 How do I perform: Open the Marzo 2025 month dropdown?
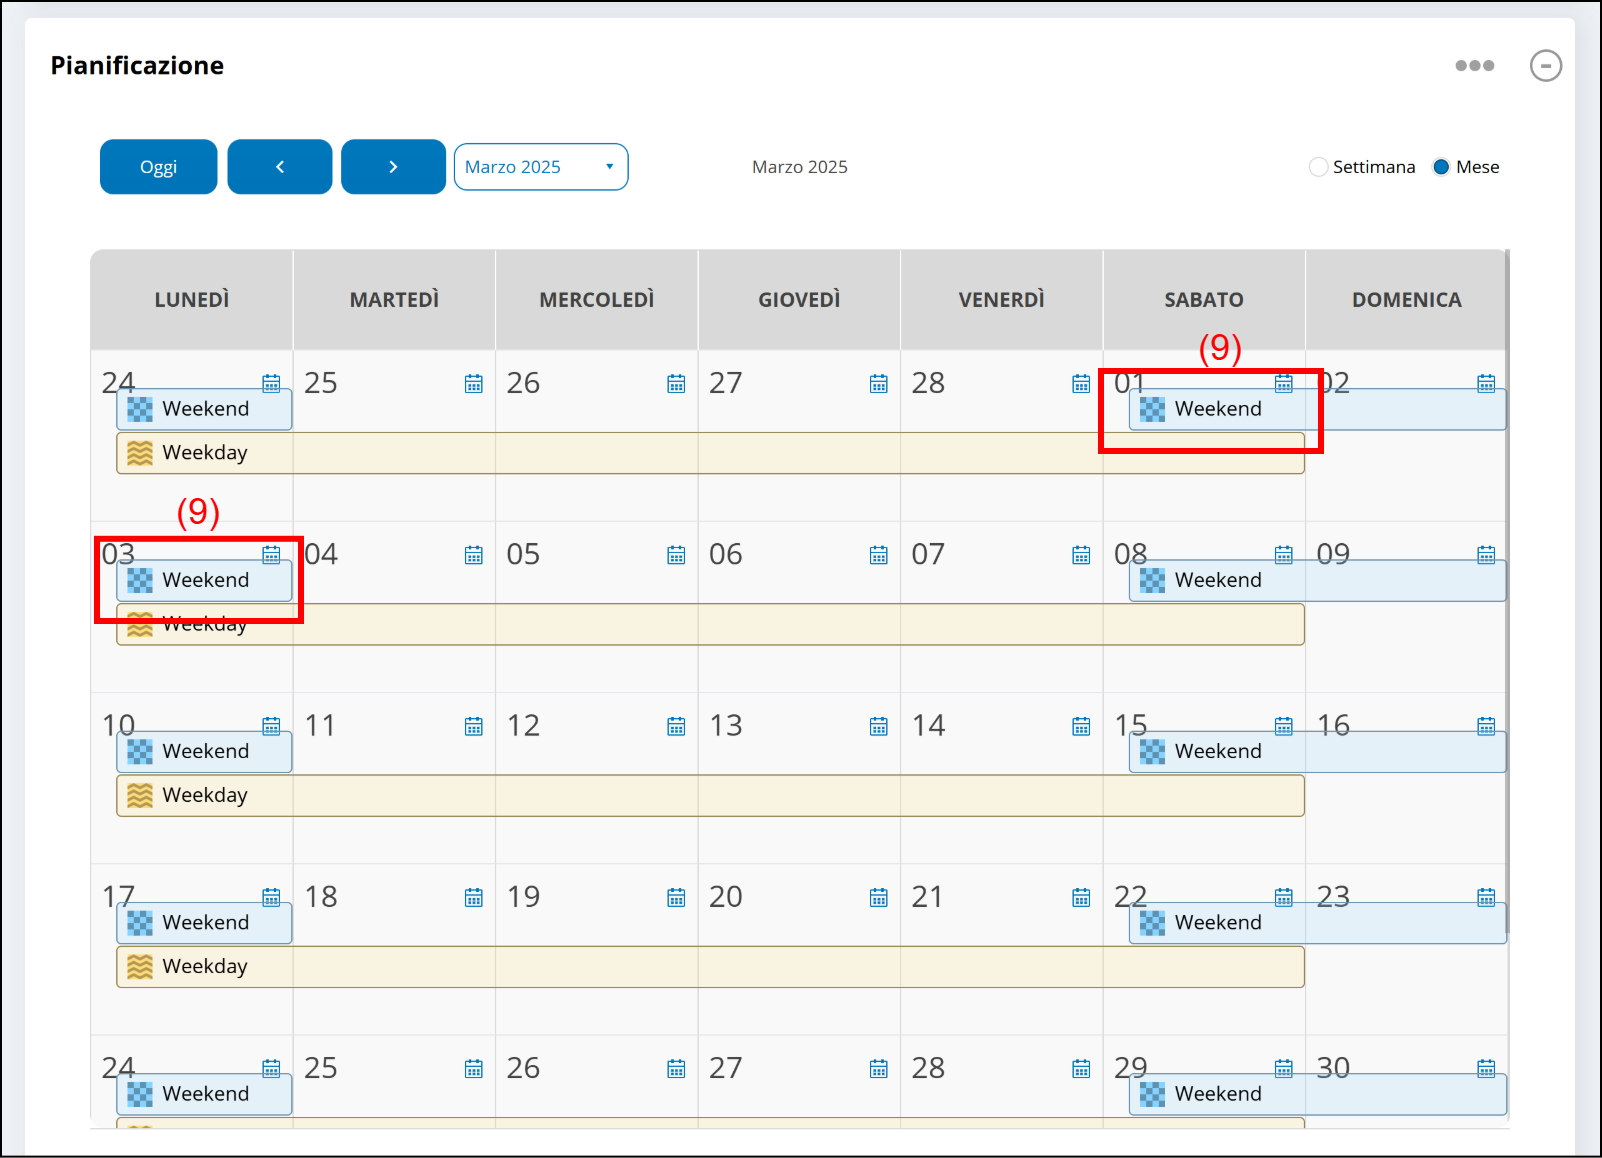point(540,167)
